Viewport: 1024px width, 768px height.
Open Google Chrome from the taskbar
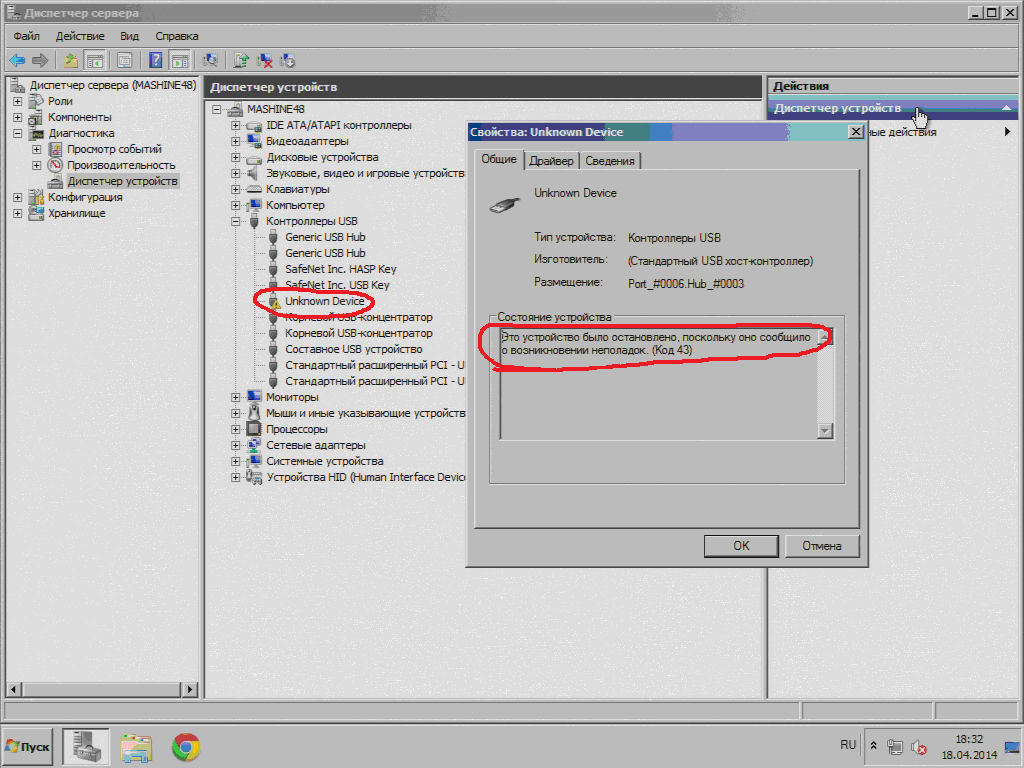185,746
